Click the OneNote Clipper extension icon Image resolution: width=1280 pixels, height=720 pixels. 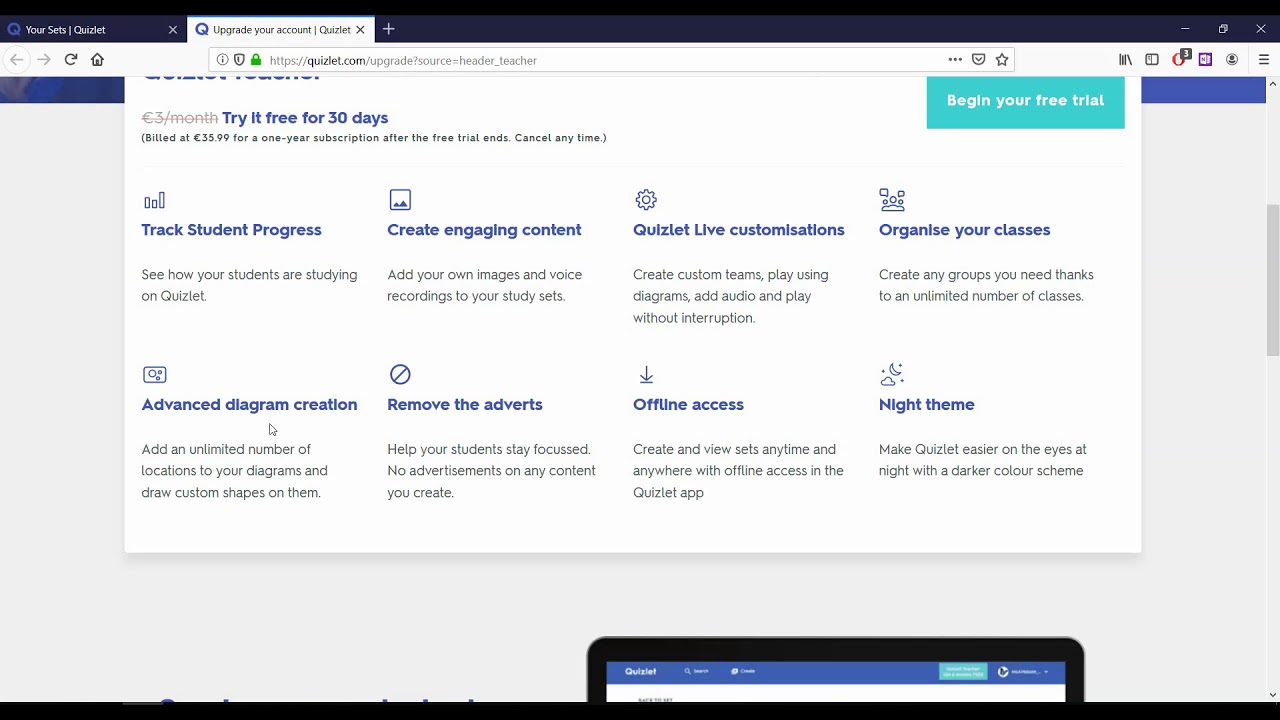(x=1205, y=60)
